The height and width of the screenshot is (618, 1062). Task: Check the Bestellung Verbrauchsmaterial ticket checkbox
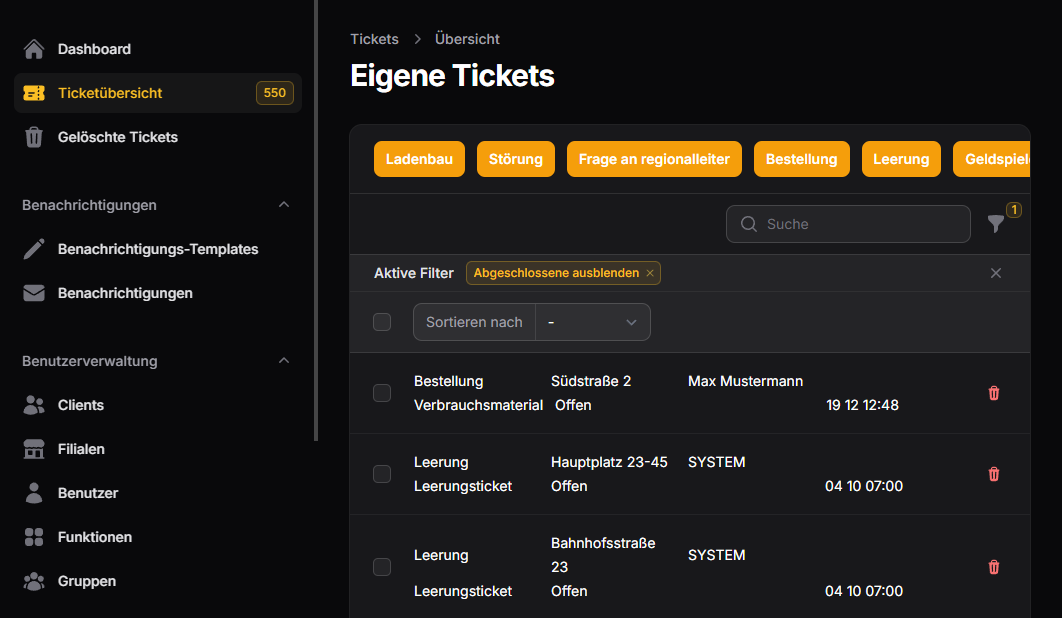pos(382,393)
